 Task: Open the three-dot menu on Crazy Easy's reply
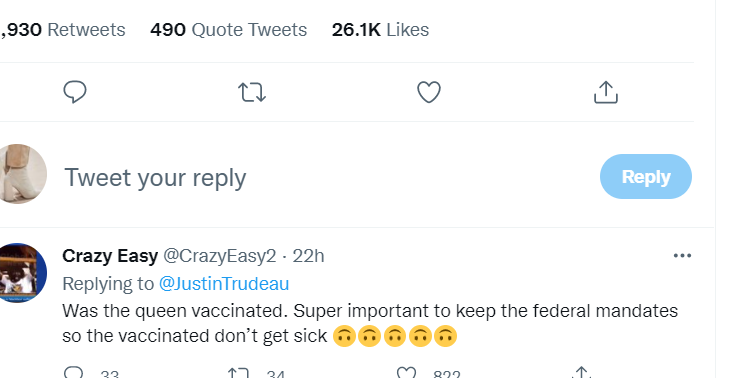click(x=682, y=255)
